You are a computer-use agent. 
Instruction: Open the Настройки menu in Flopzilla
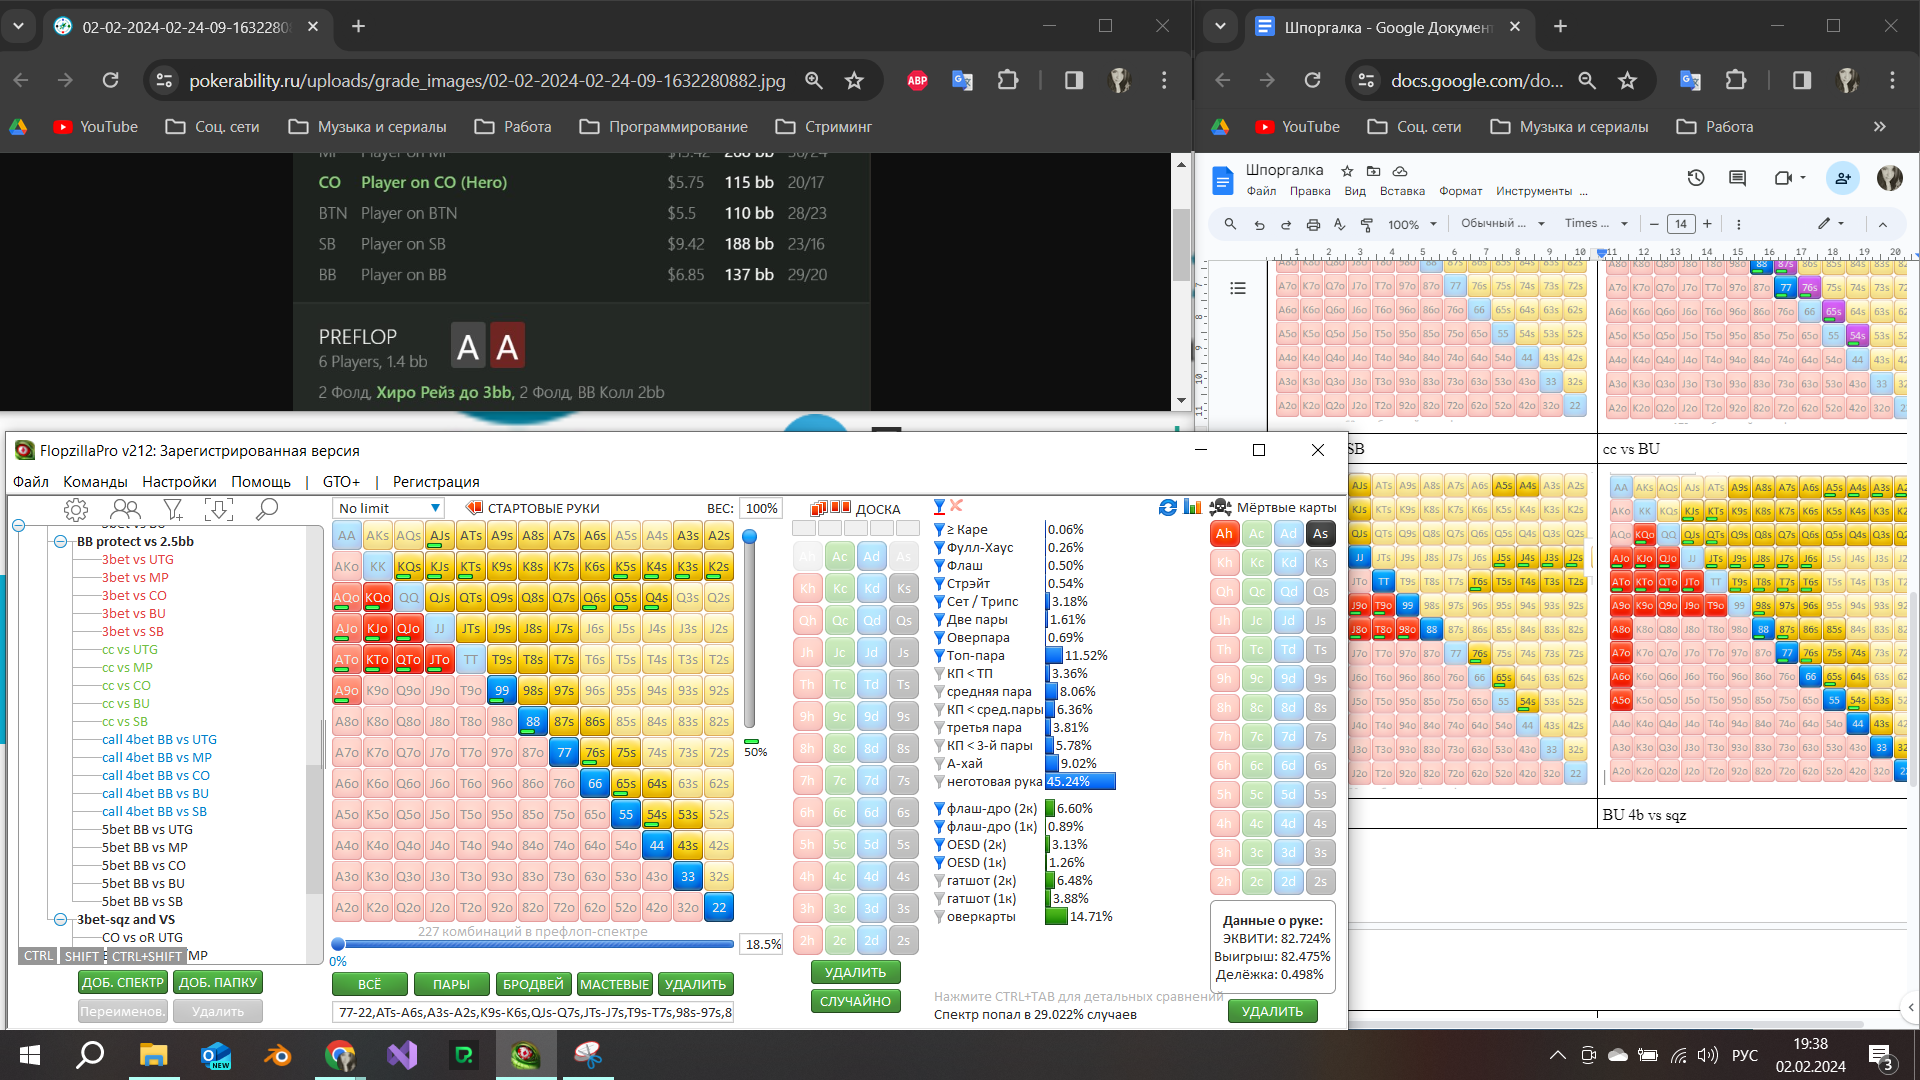click(179, 482)
